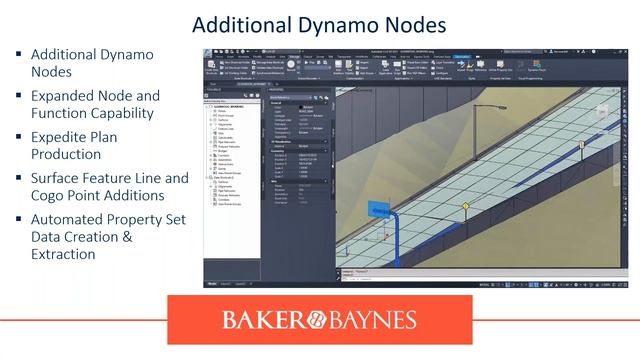
Task: Open the Properties object type dropdown
Action: [291, 98]
